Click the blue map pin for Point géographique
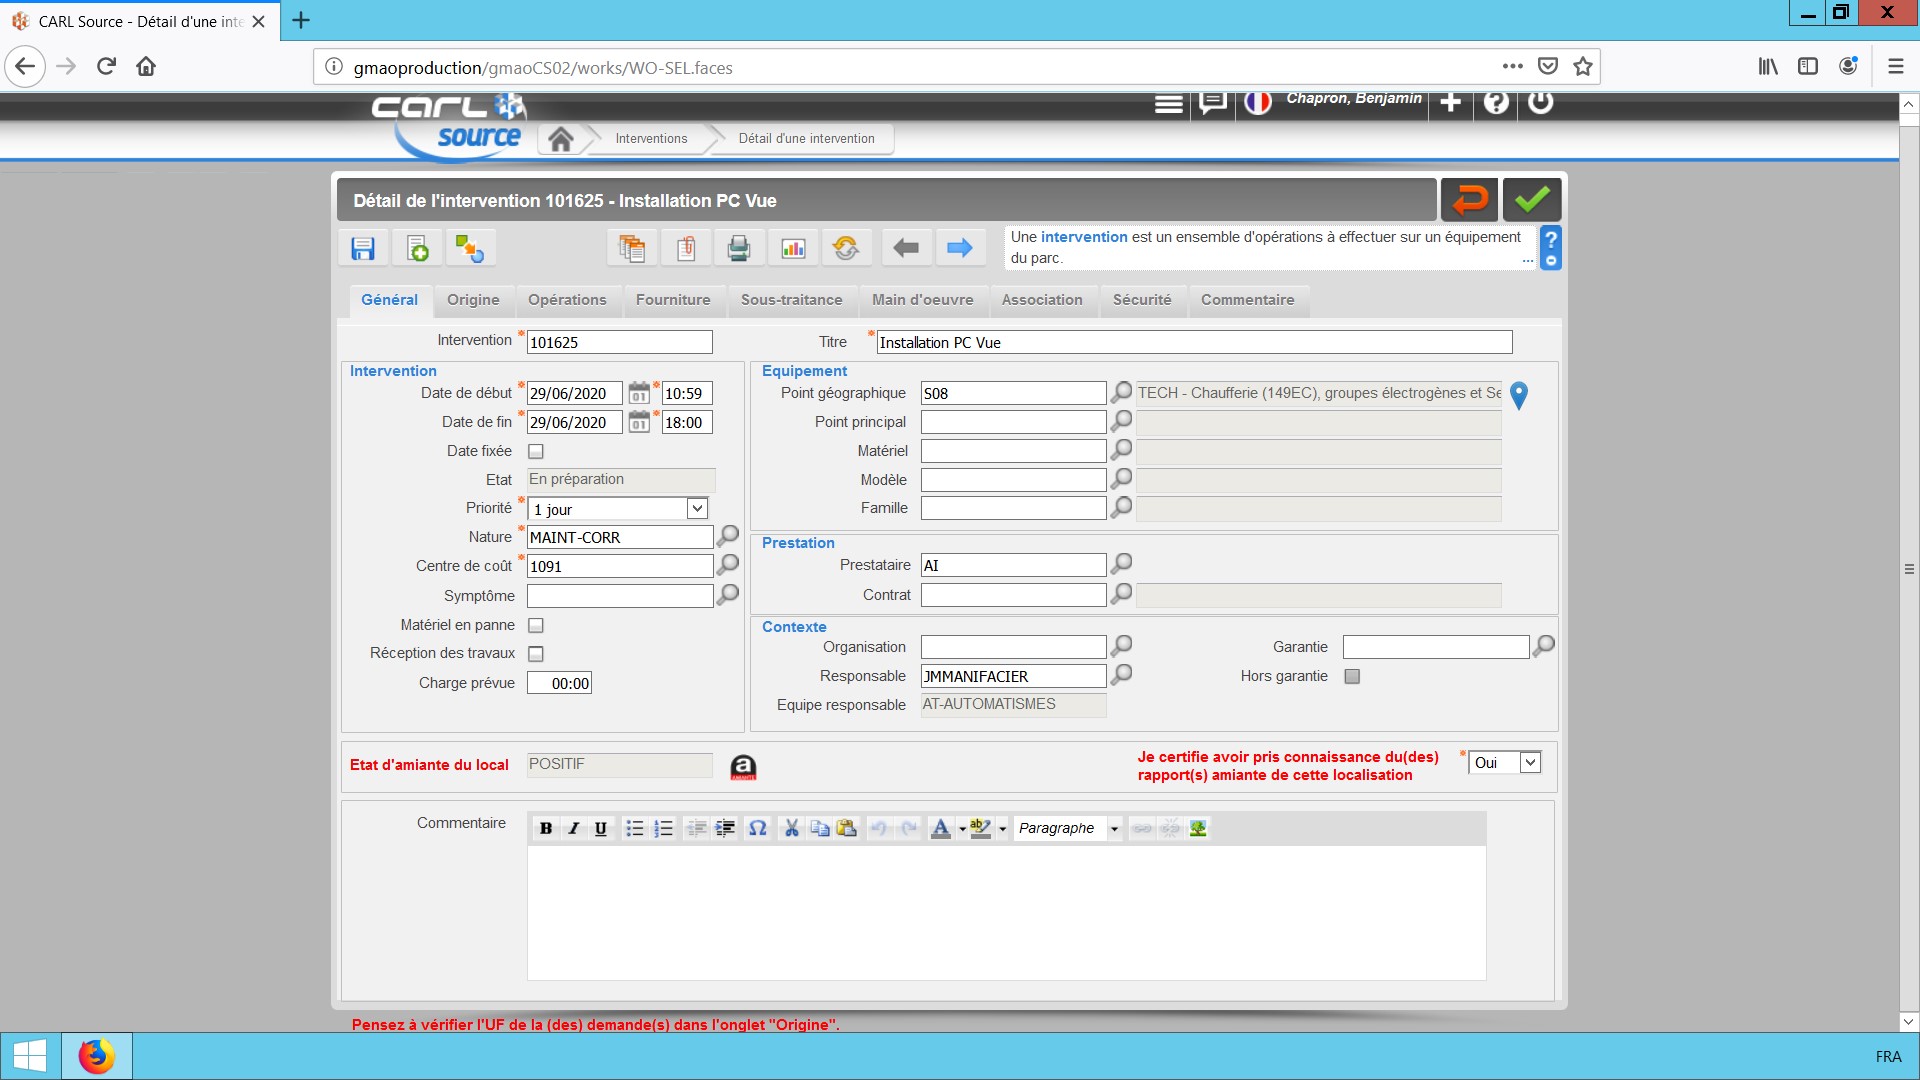The width and height of the screenshot is (1920, 1080). (1518, 396)
